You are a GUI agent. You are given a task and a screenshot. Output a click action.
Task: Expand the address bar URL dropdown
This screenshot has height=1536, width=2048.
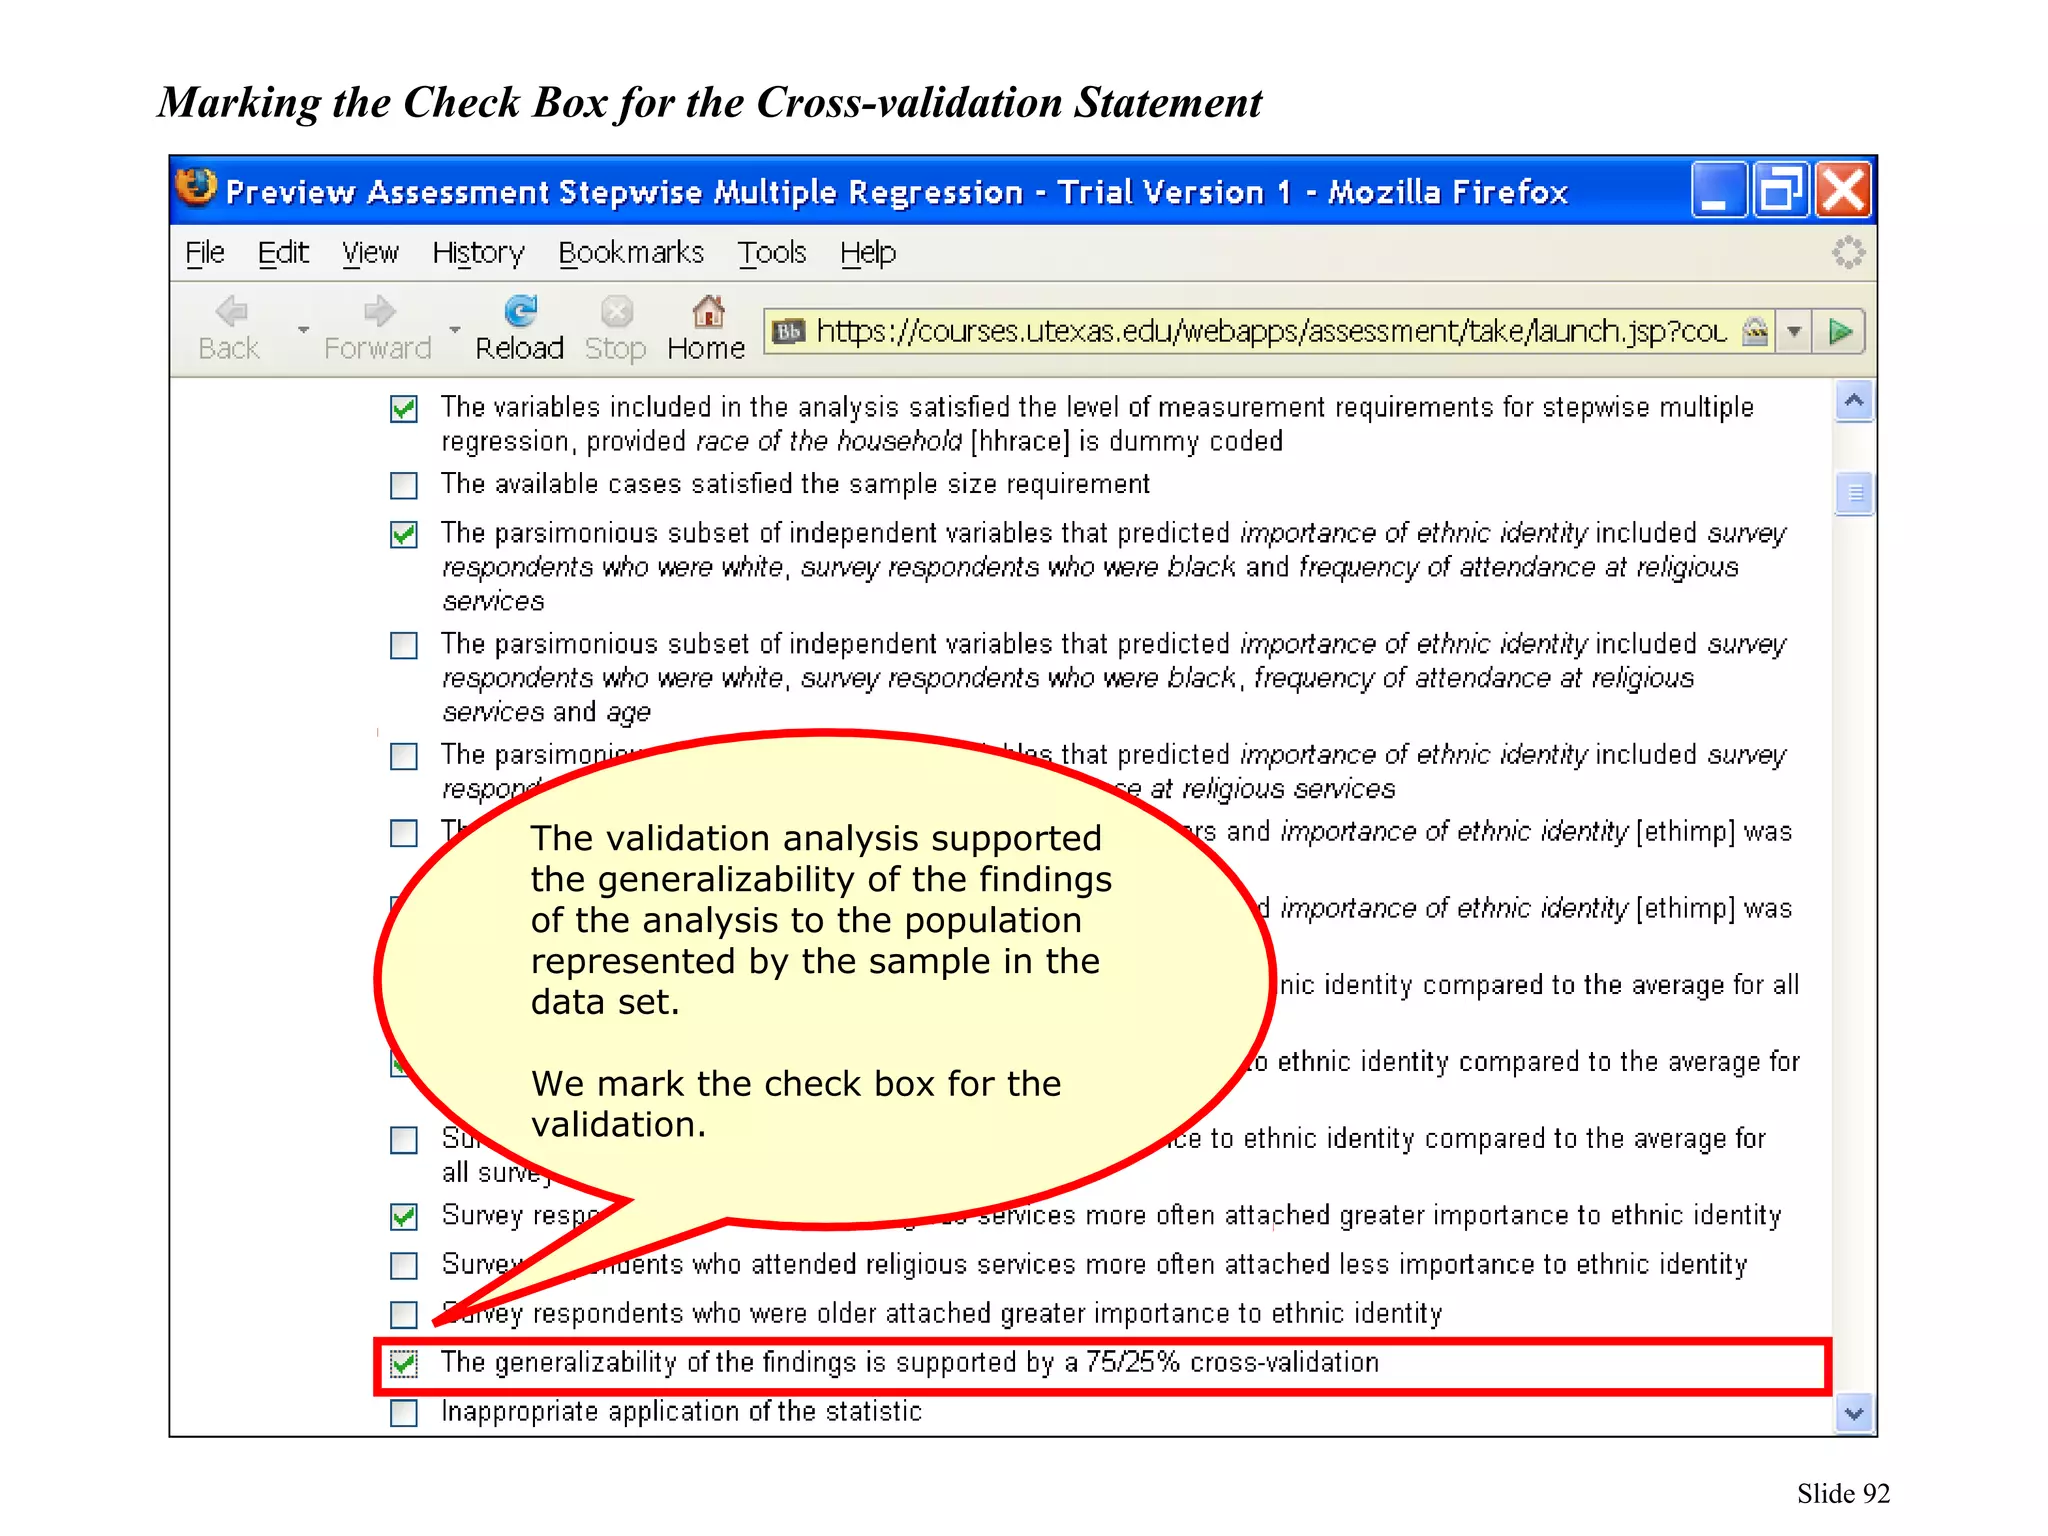point(1795,331)
